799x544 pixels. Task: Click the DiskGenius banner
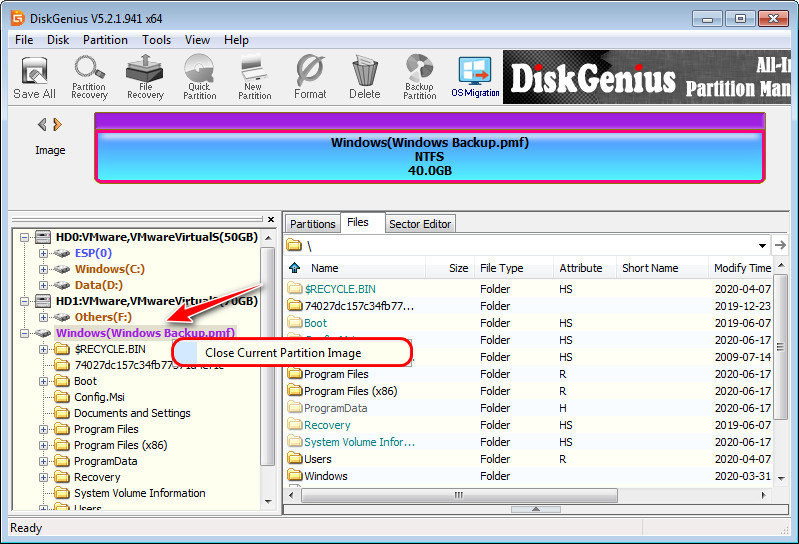[x=647, y=77]
